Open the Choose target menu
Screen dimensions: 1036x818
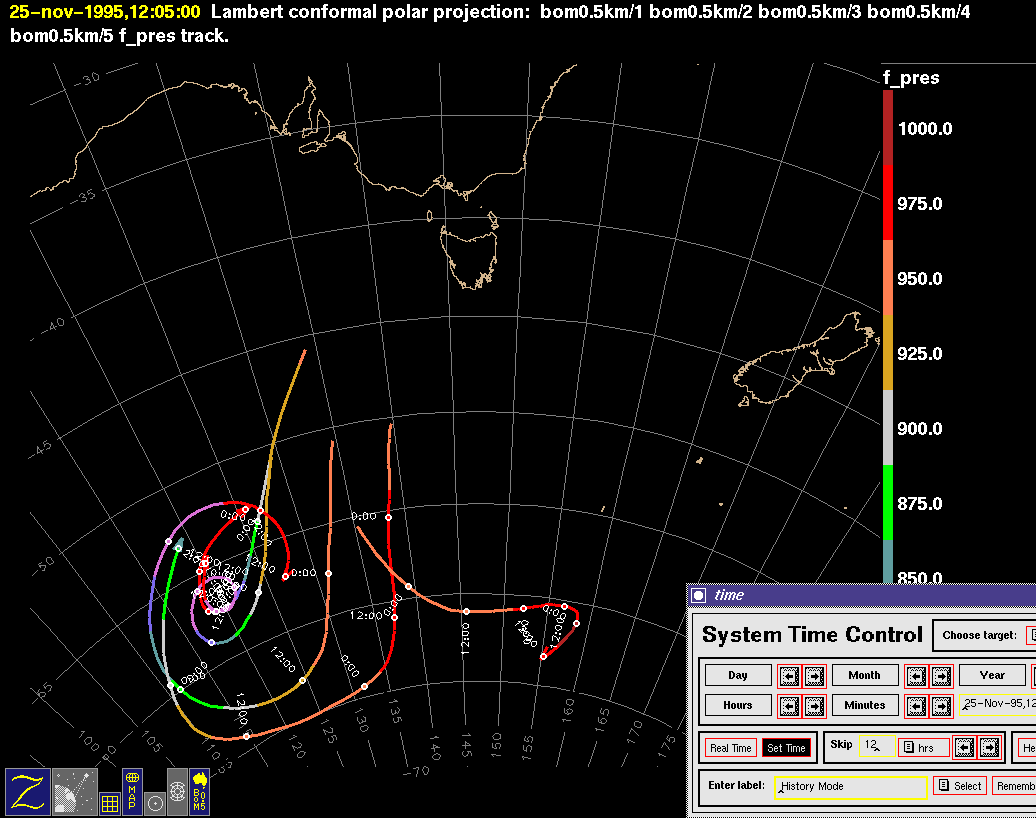[1030, 635]
